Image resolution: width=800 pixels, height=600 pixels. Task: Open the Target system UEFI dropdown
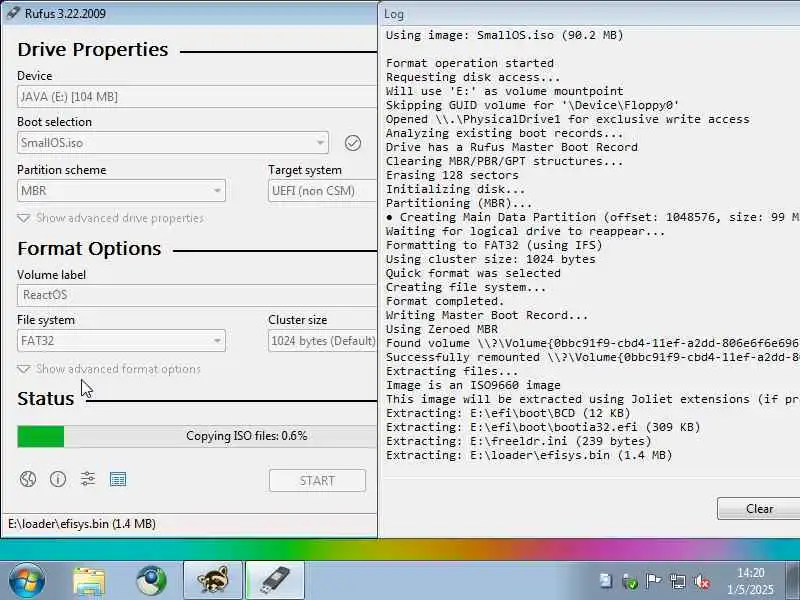(x=322, y=191)
